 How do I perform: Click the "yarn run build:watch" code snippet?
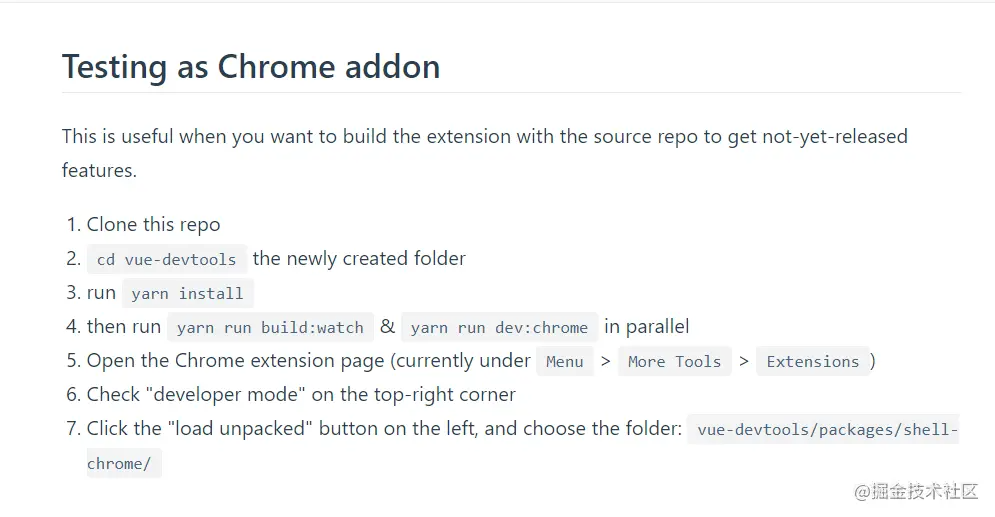click(270, 327)
